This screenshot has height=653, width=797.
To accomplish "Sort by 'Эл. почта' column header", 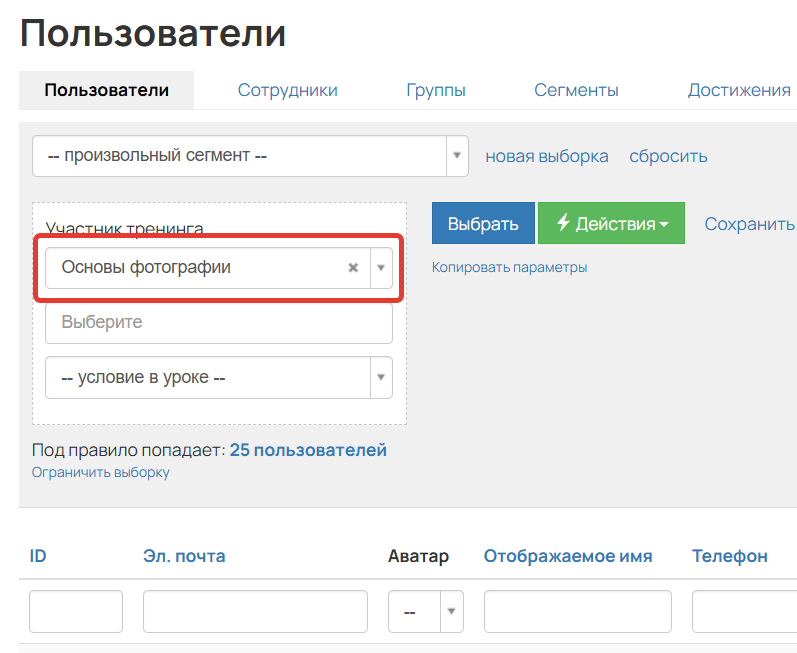I will coord(184,556).
